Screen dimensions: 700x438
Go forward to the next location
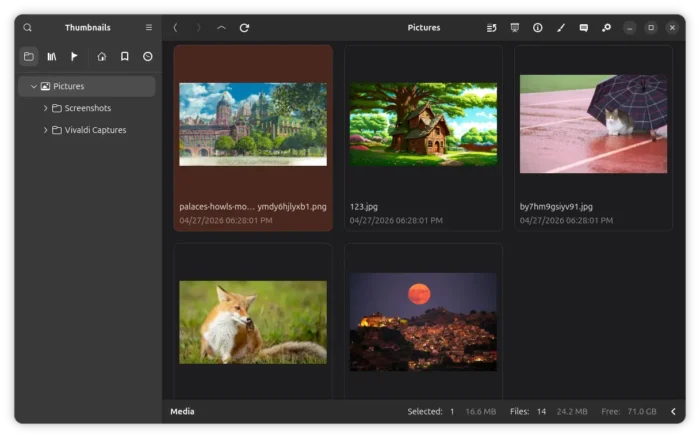coord(198,28)
